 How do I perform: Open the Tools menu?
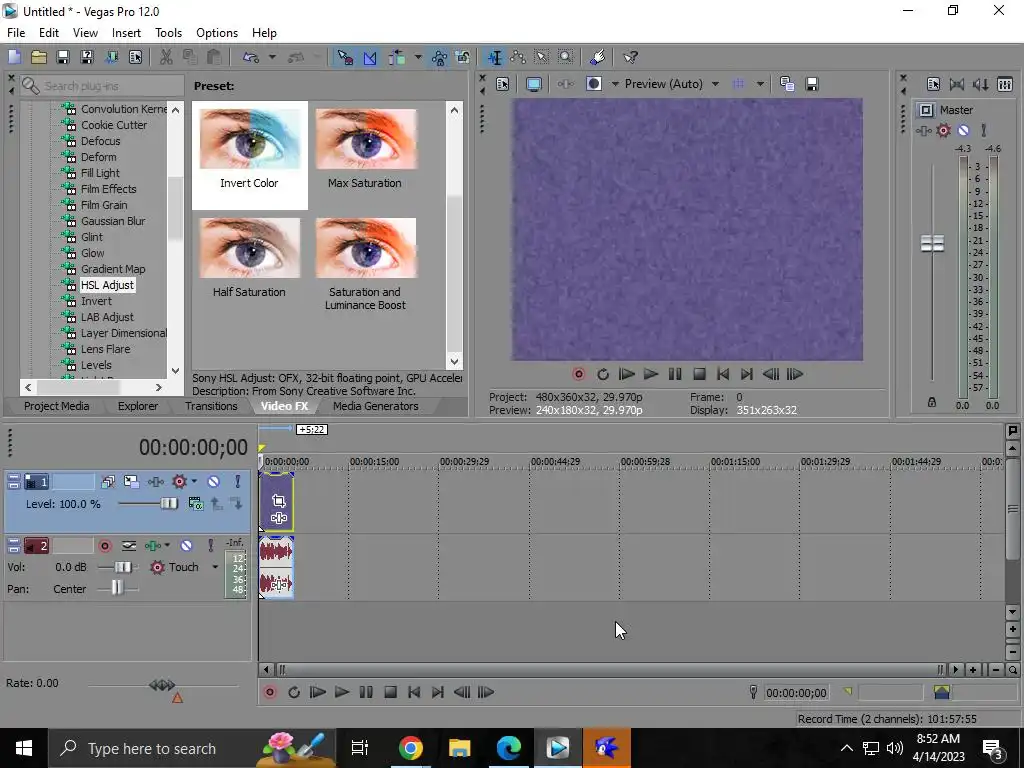168,33
